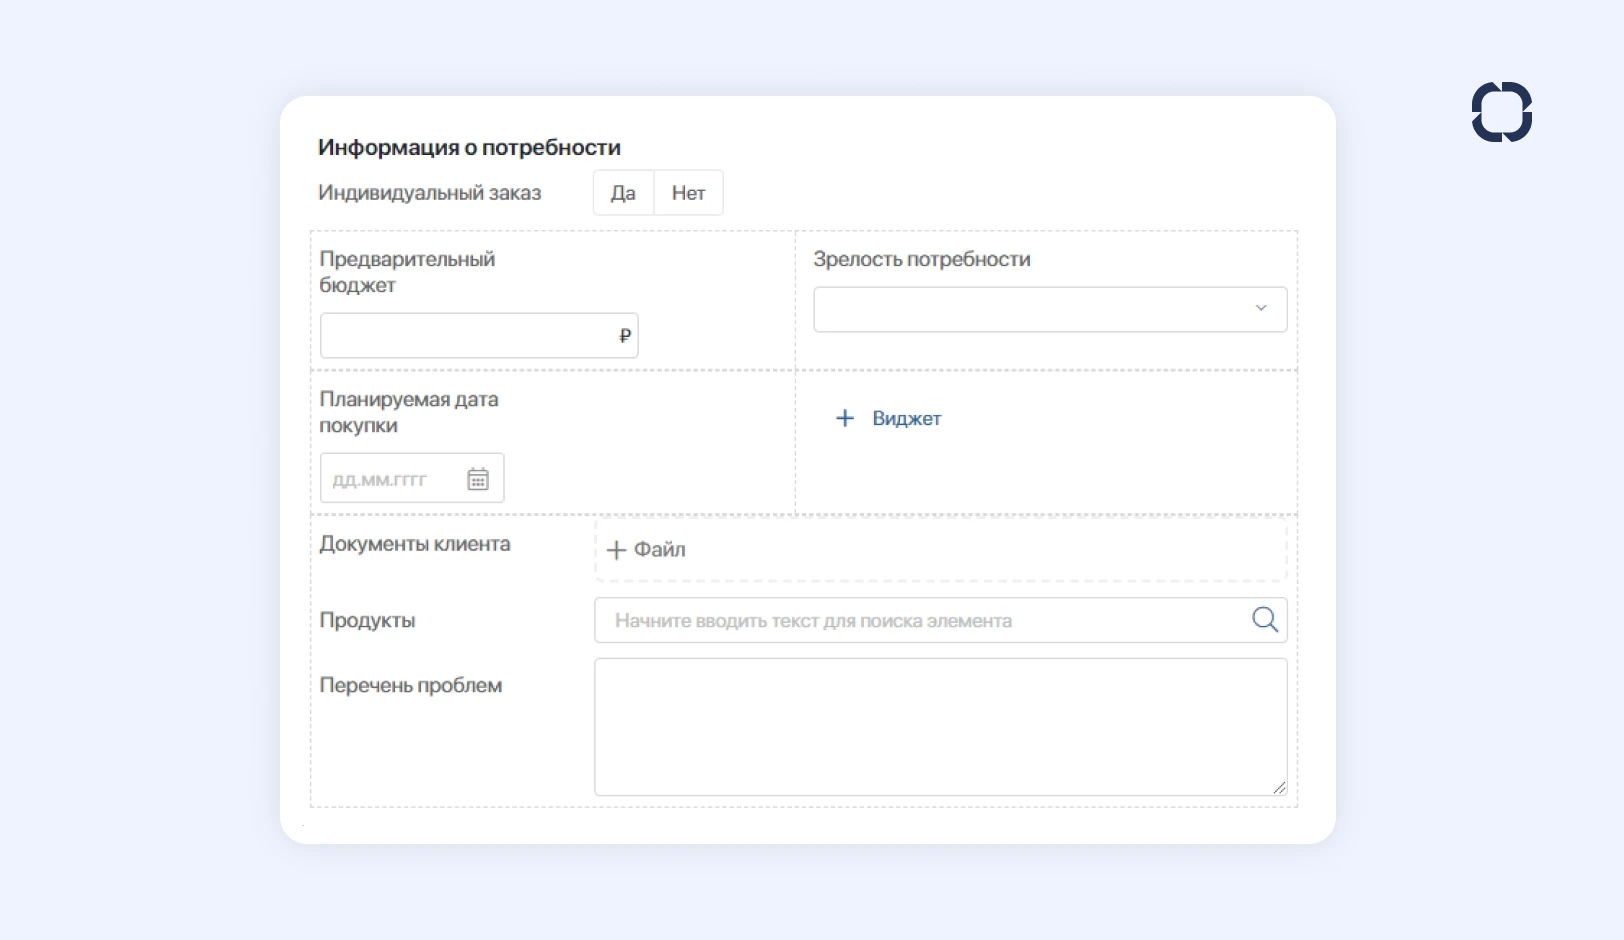The width and height of the screenshot is (1624, 940).
Task: Click the plus icon beside Файл
Action: click(x=616, y=550)
